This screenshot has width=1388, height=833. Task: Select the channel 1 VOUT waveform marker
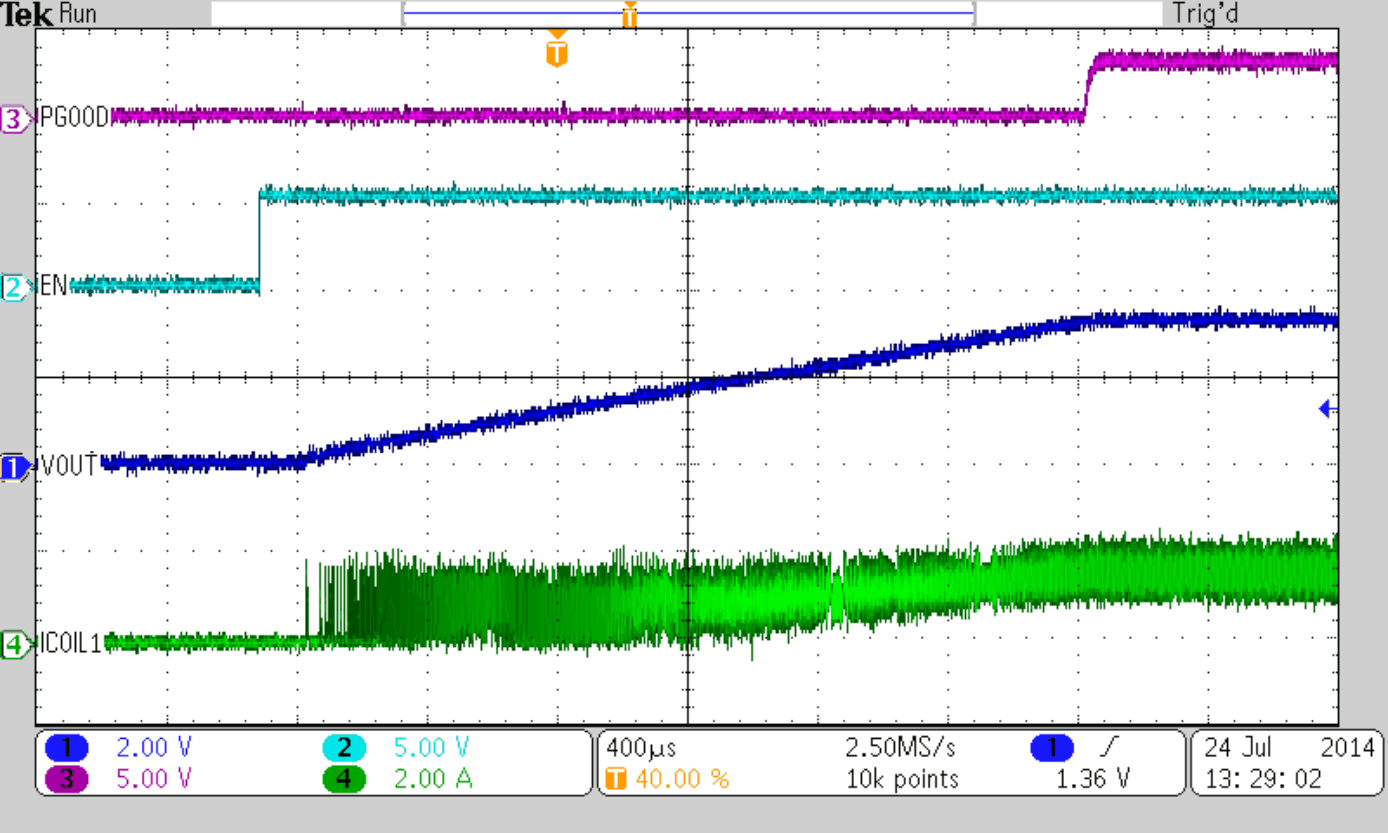[x=14, y=469]
